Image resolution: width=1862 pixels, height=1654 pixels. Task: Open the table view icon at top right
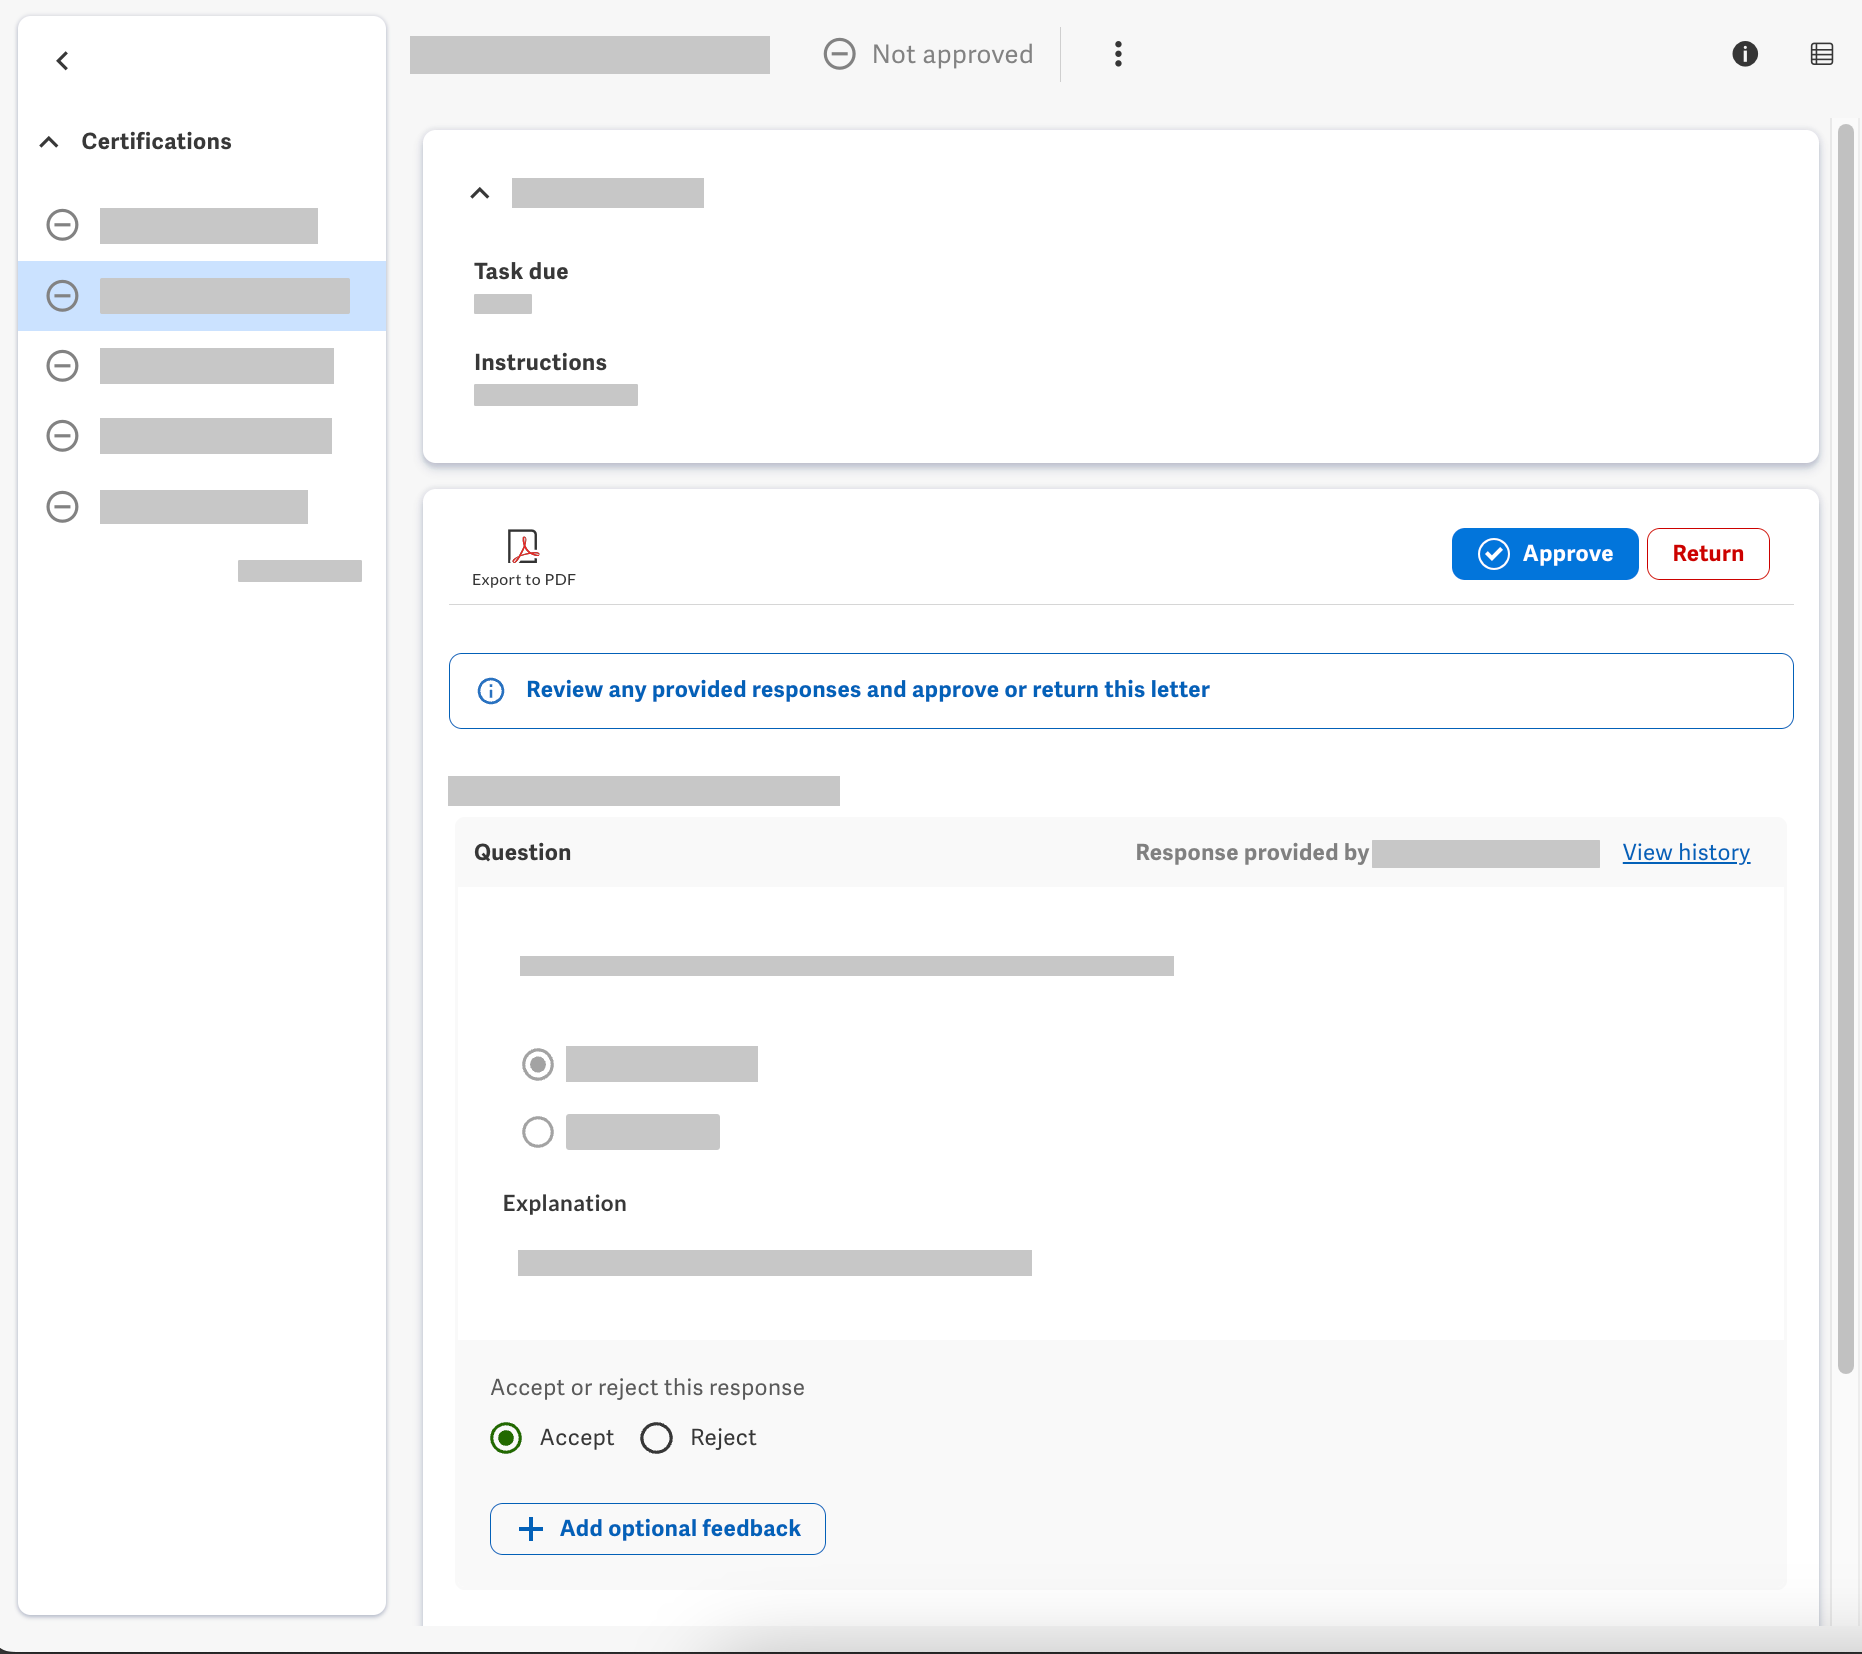pyautogui.click(x=1822, y=54)
